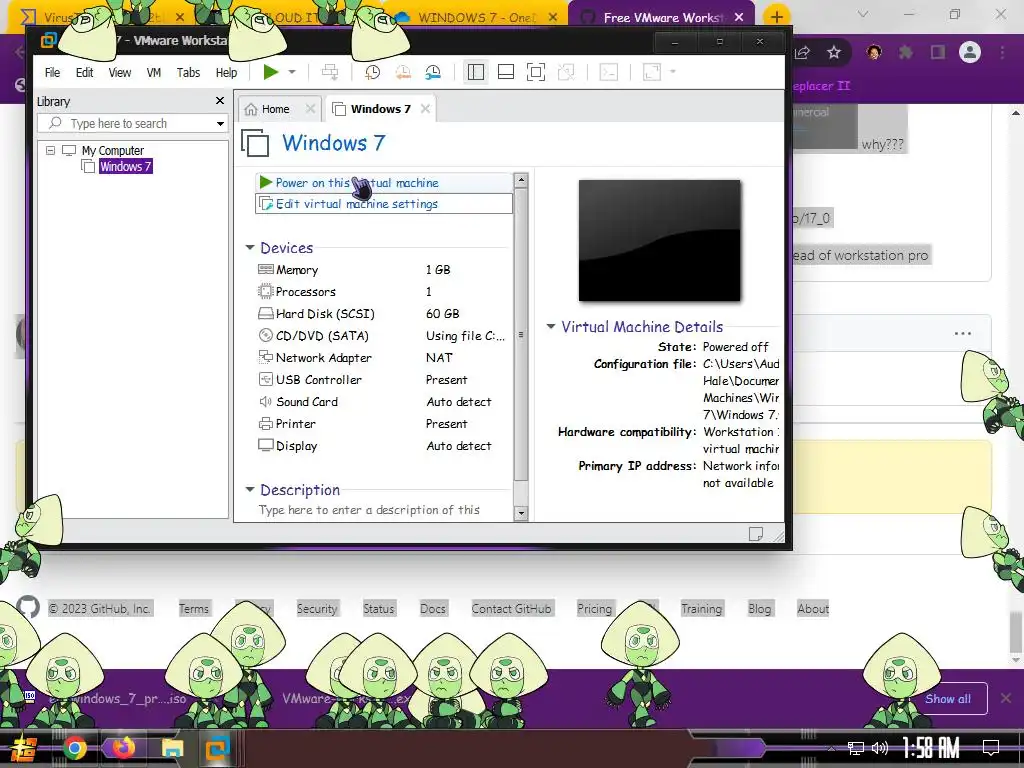
Task: Open File Explorer from the taskbar
Action: click(x=172, y=748)
